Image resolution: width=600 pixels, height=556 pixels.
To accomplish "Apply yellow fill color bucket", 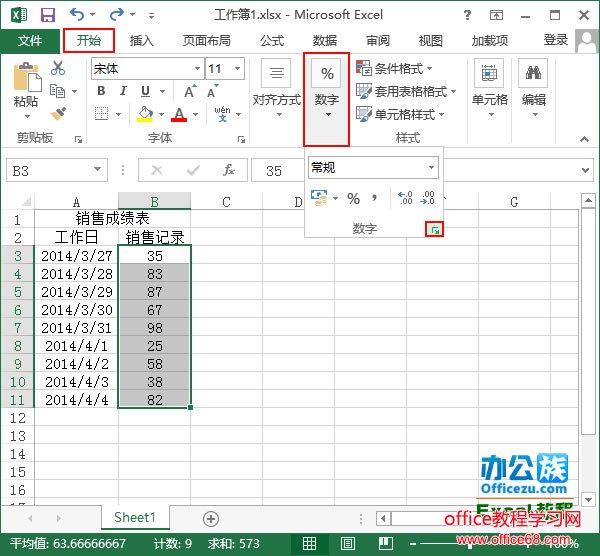I will tap(145, 114).
